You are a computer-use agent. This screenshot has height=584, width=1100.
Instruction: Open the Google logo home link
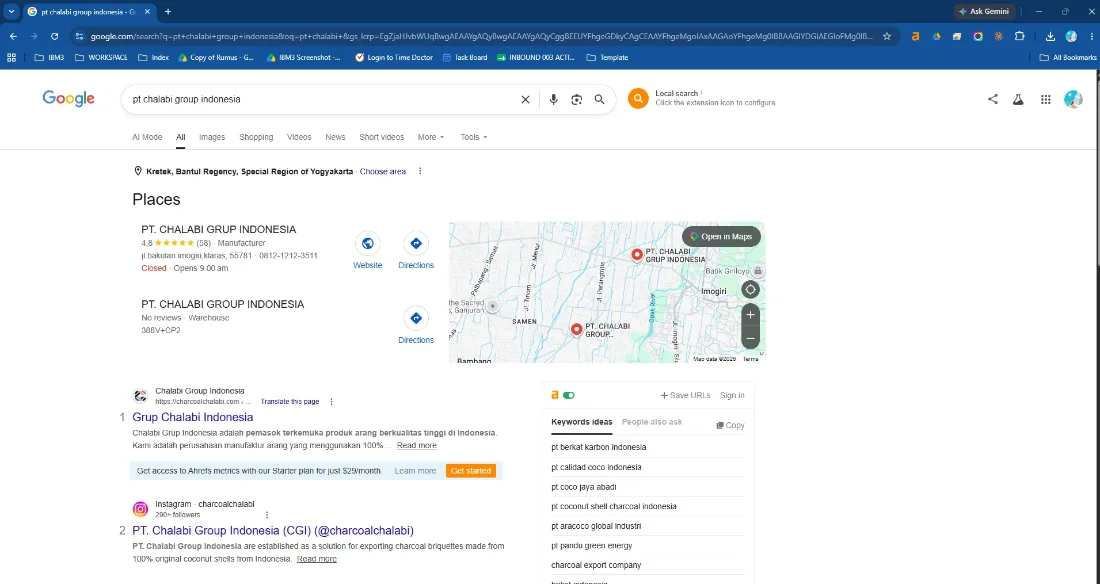pyautogui.click(x=68, y=99)
